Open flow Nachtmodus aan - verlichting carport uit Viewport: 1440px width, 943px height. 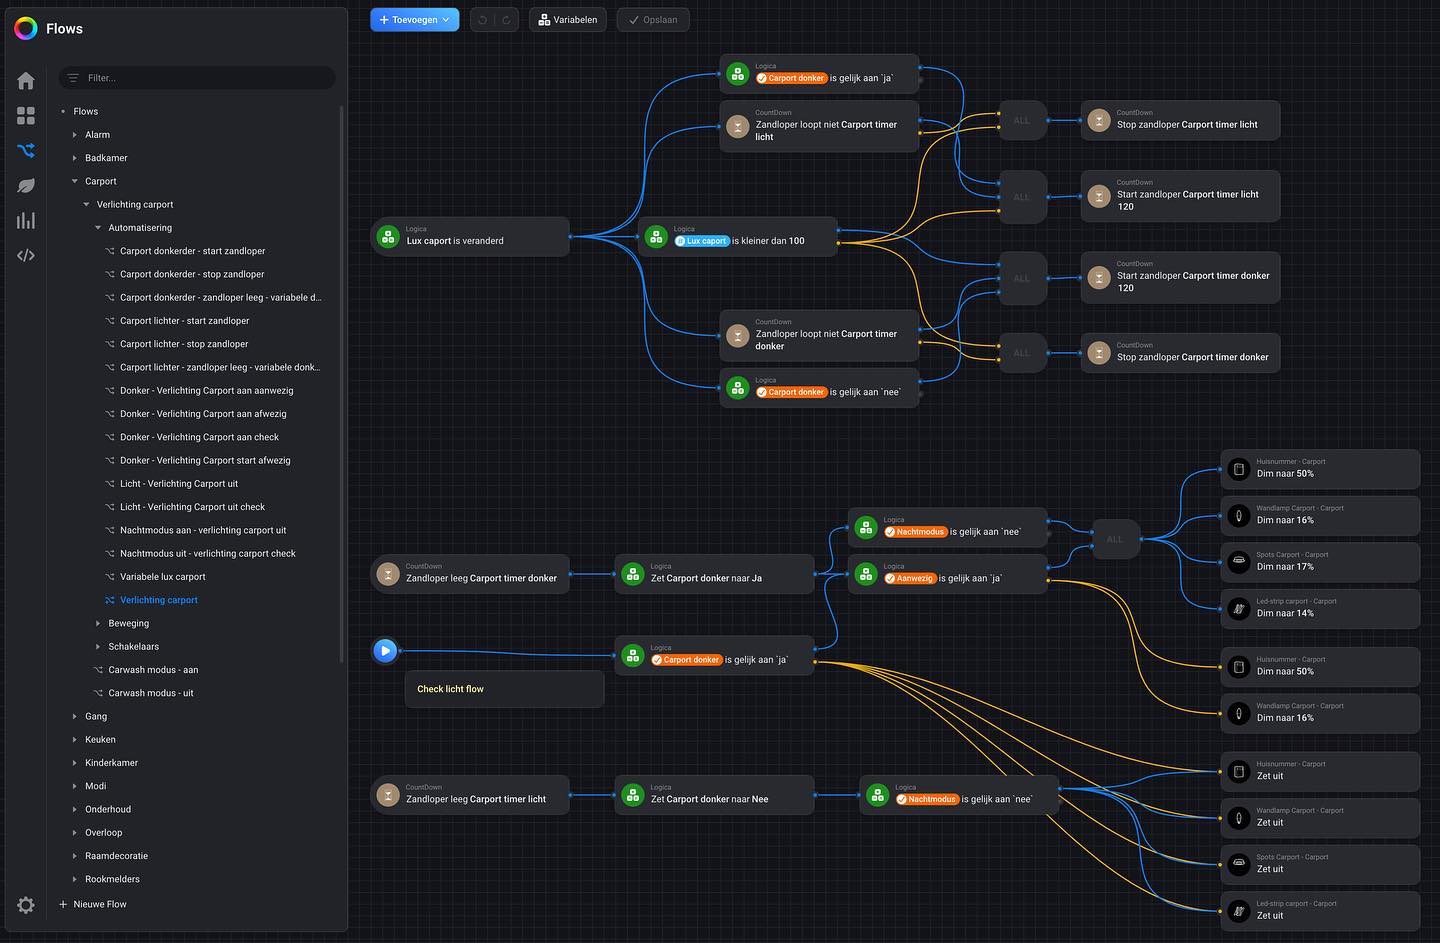[x=203, y=530]
